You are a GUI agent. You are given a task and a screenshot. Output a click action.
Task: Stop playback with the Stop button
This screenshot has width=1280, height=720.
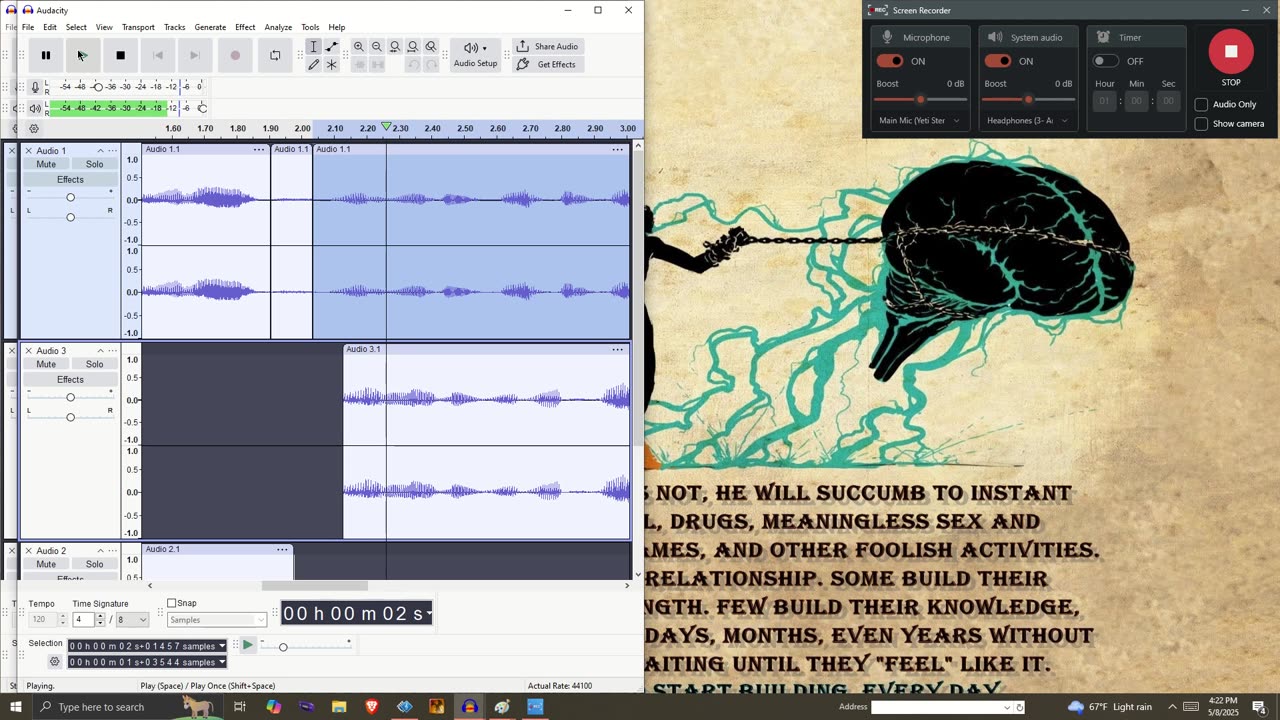click(x=120, y=55)
